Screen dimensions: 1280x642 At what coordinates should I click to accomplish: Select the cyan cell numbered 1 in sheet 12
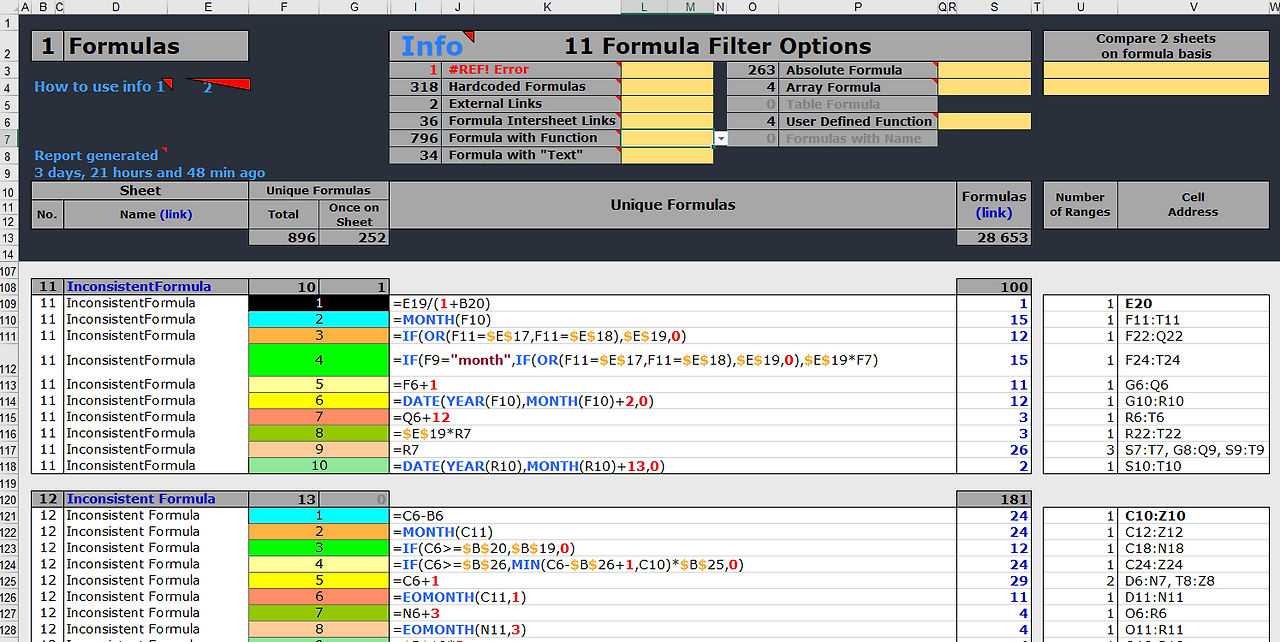pyautogui.click(x=319, y=515)
